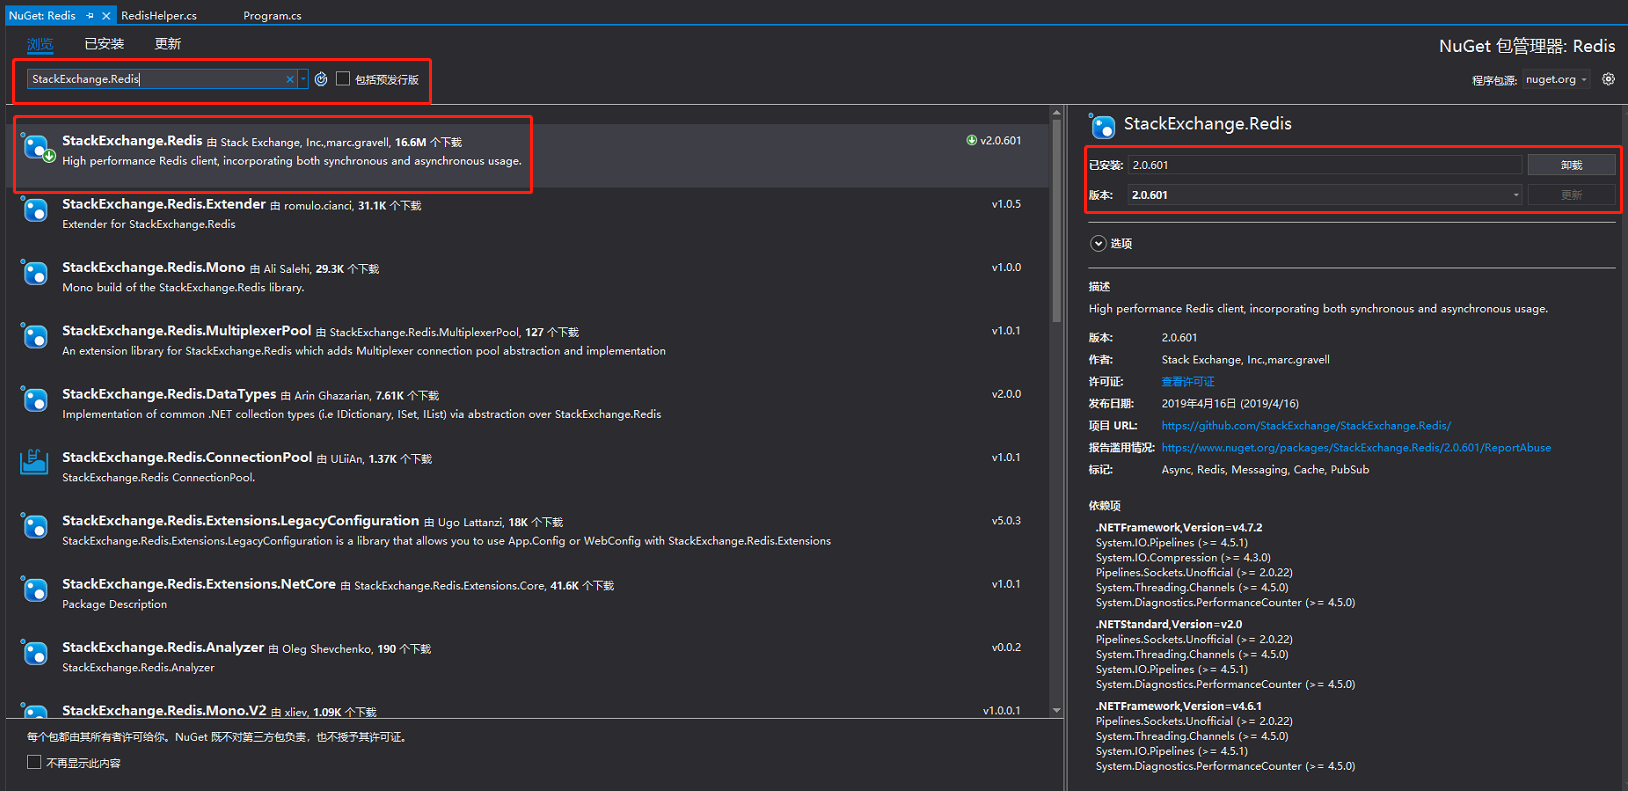1628x791 pixels.
Task: Click the refresh icon next to search box
Action: click(x=321, y=79)
